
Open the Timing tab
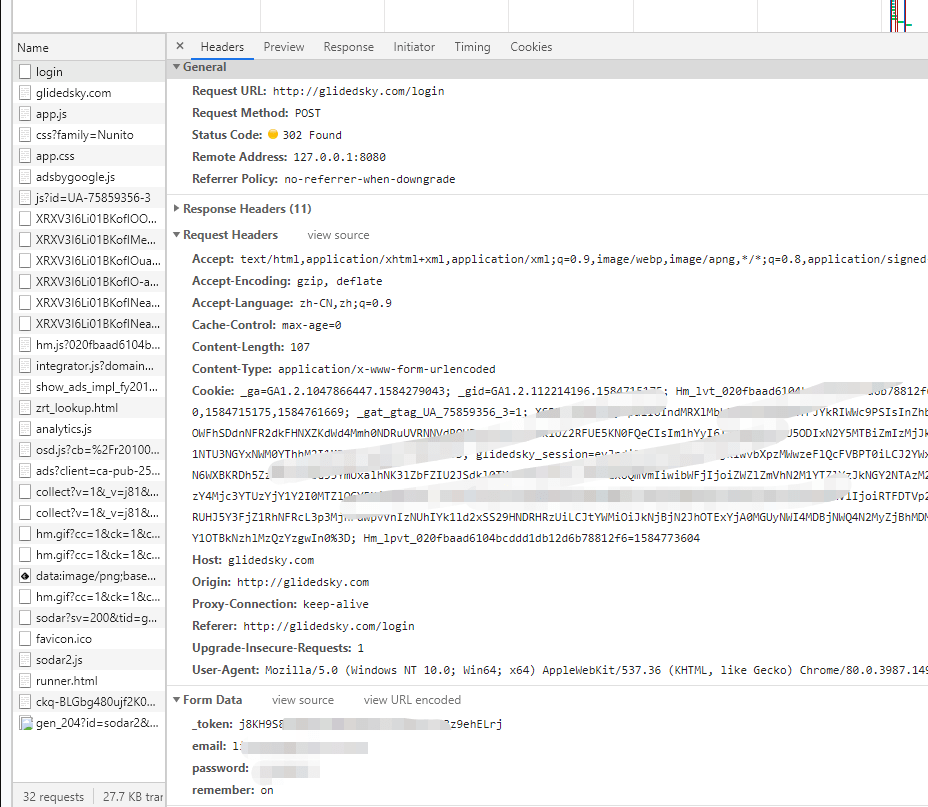pos(472,47)
